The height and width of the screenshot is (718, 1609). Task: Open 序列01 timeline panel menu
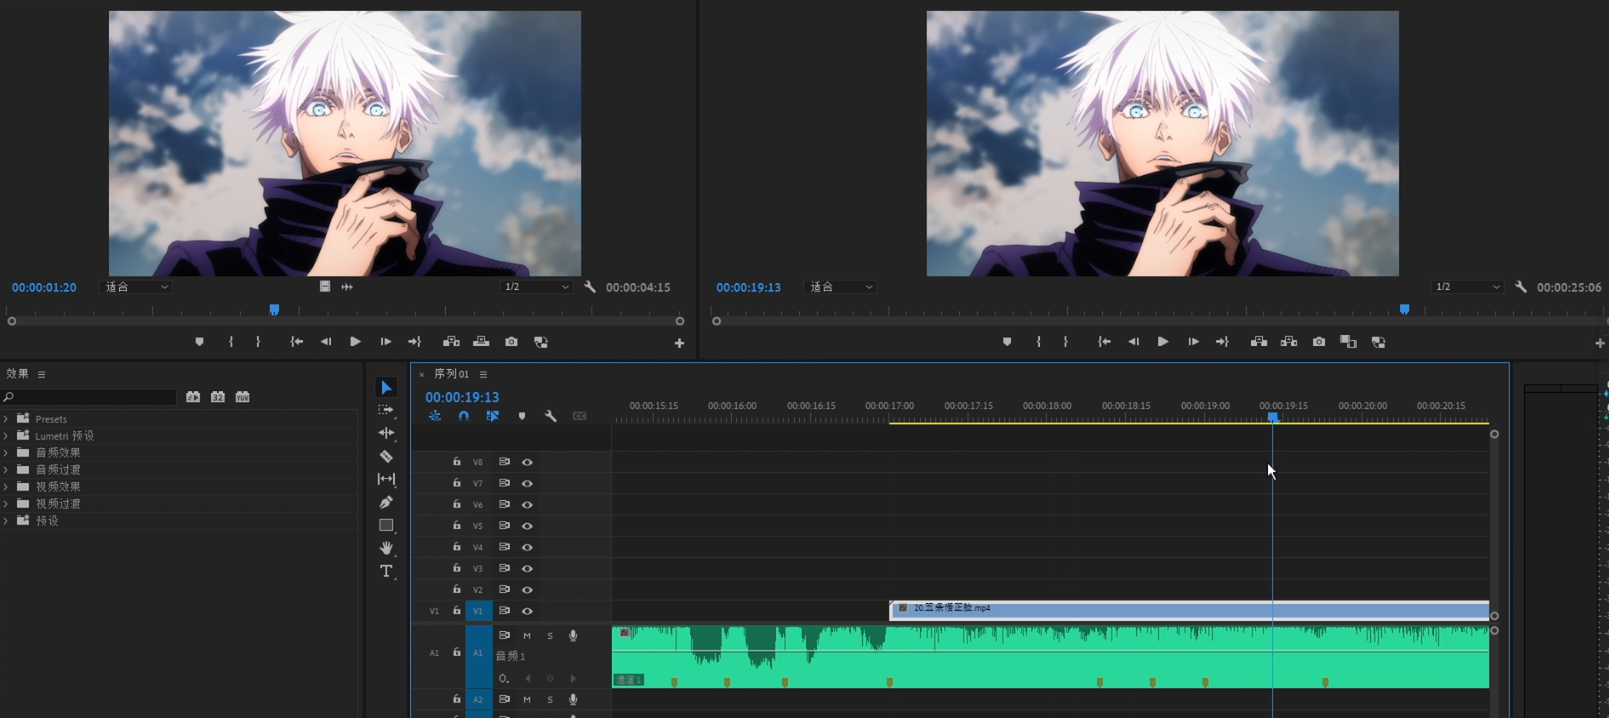(483, 374)
